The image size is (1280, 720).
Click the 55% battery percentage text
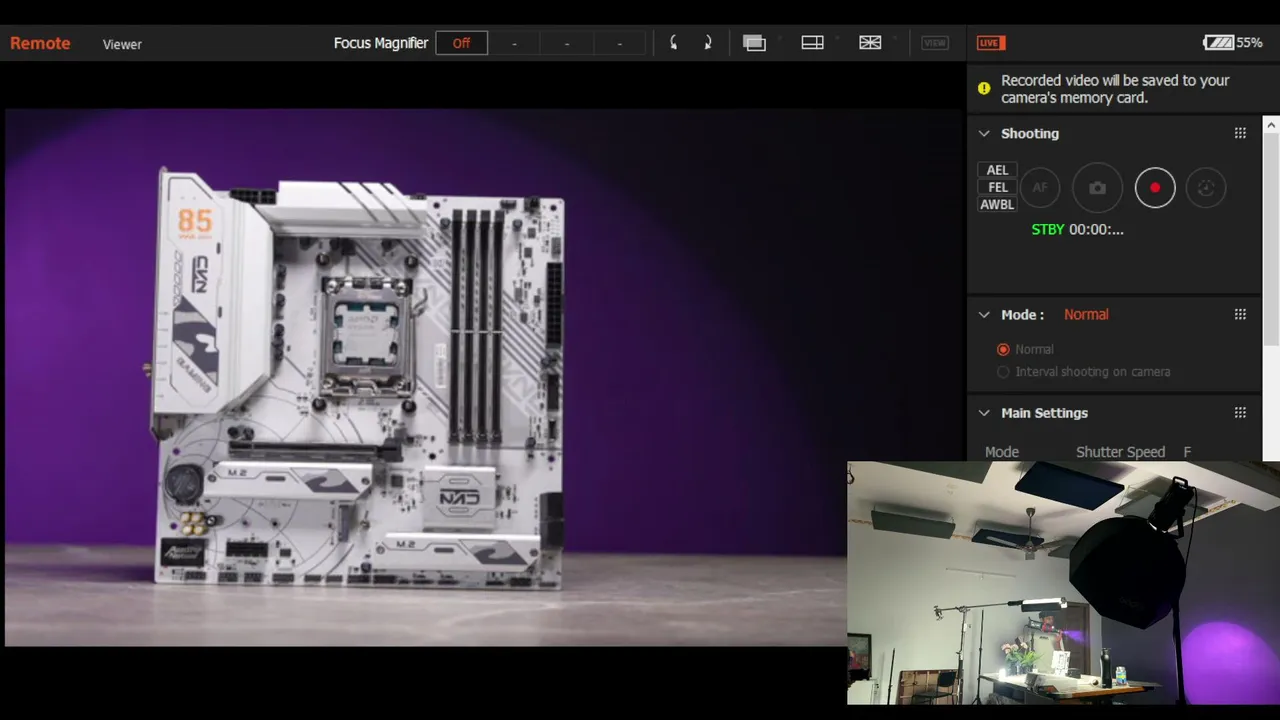point(1249,43)
